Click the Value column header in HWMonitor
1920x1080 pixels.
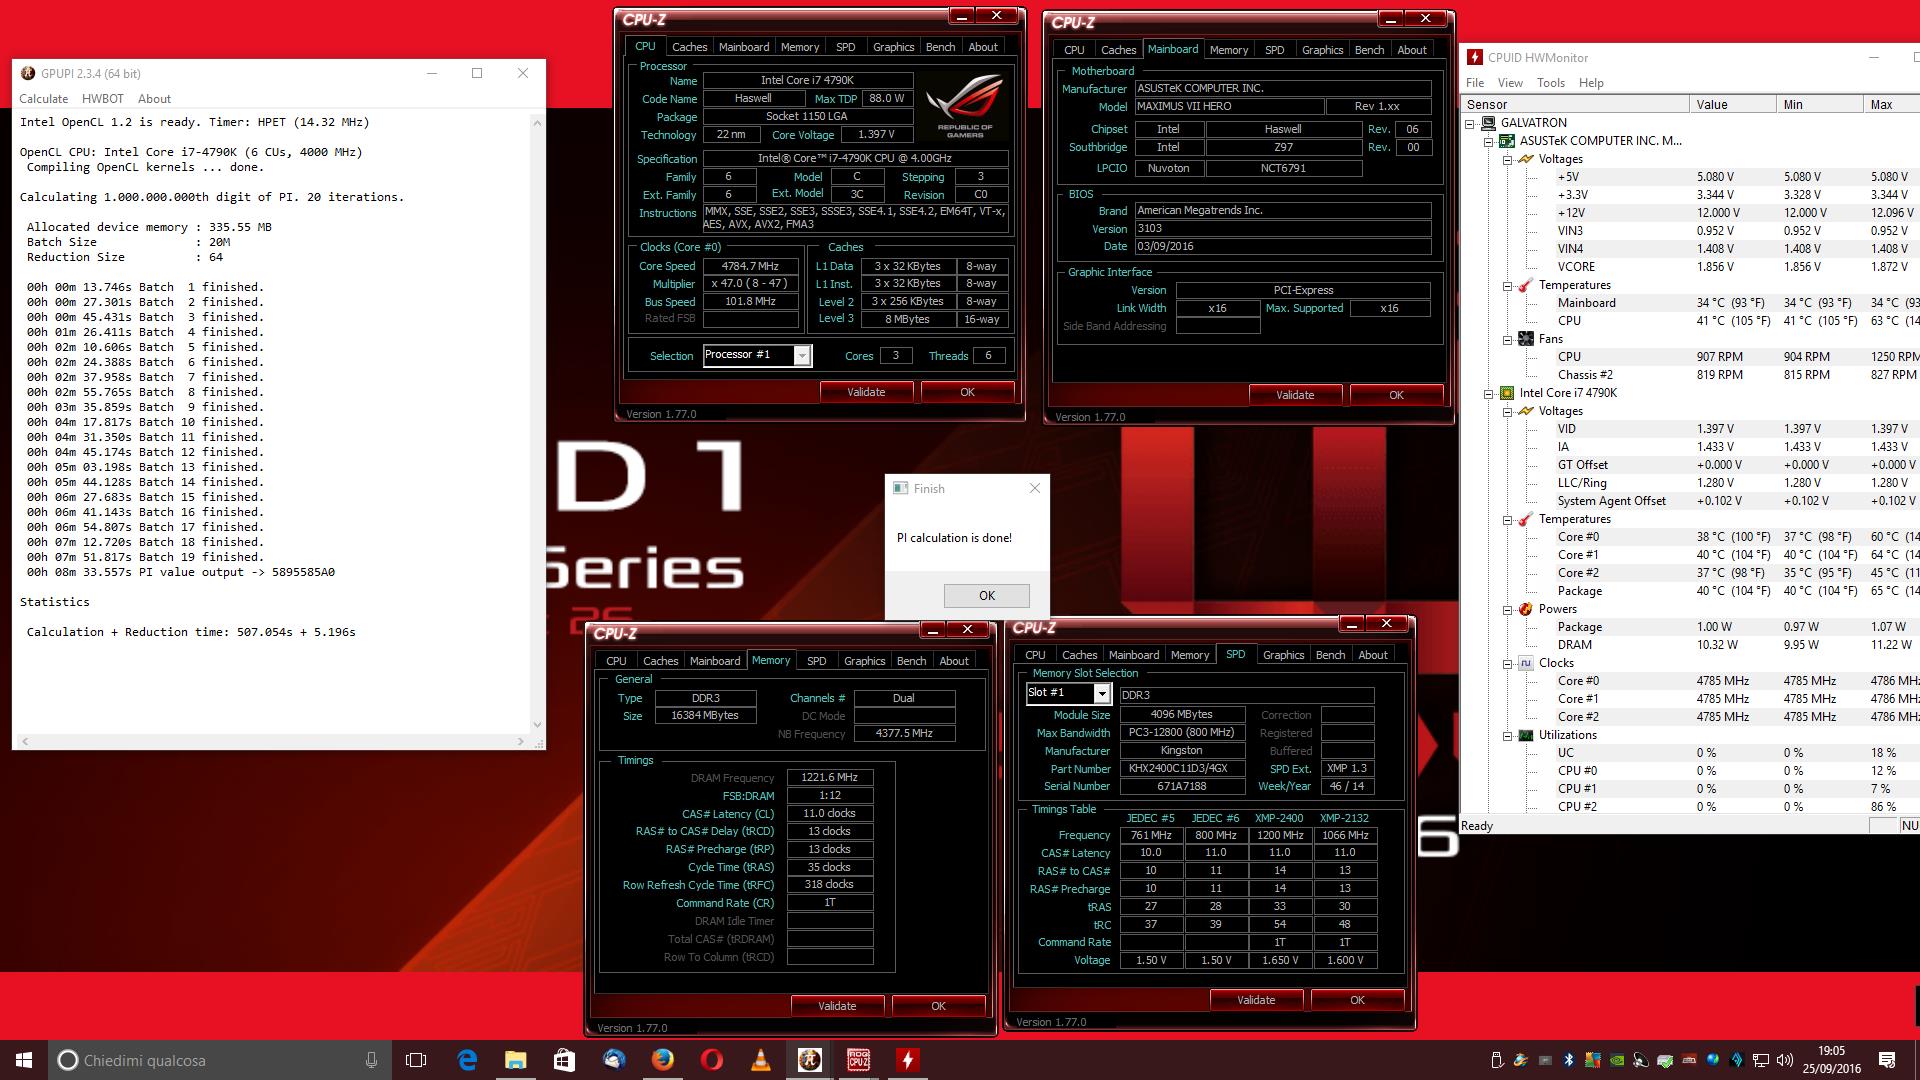click(1731, 104)
